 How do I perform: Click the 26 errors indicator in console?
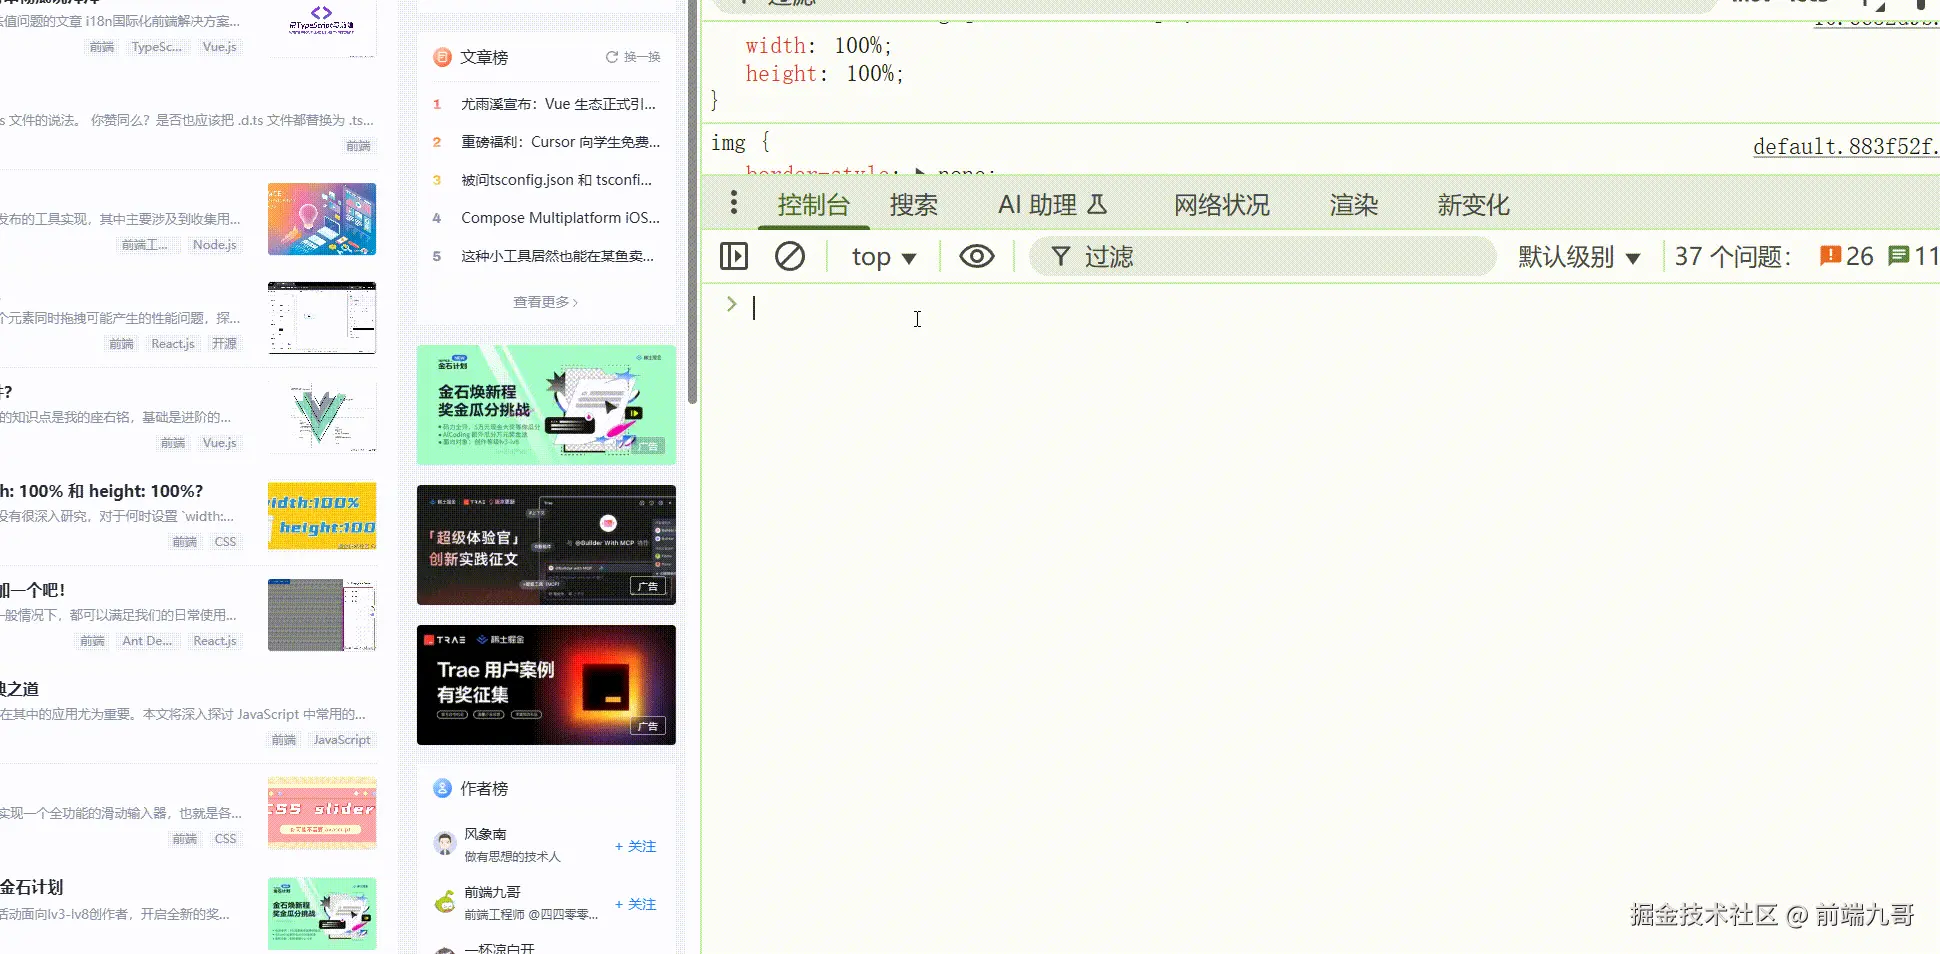tap(1846, 256)
